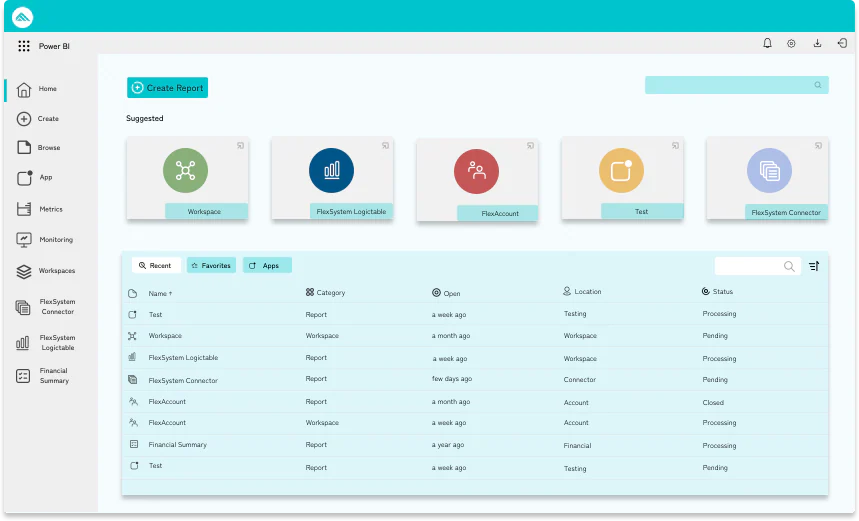Open FlexSystem Logictable row in table
859x521 pixels.
[474, 358]
